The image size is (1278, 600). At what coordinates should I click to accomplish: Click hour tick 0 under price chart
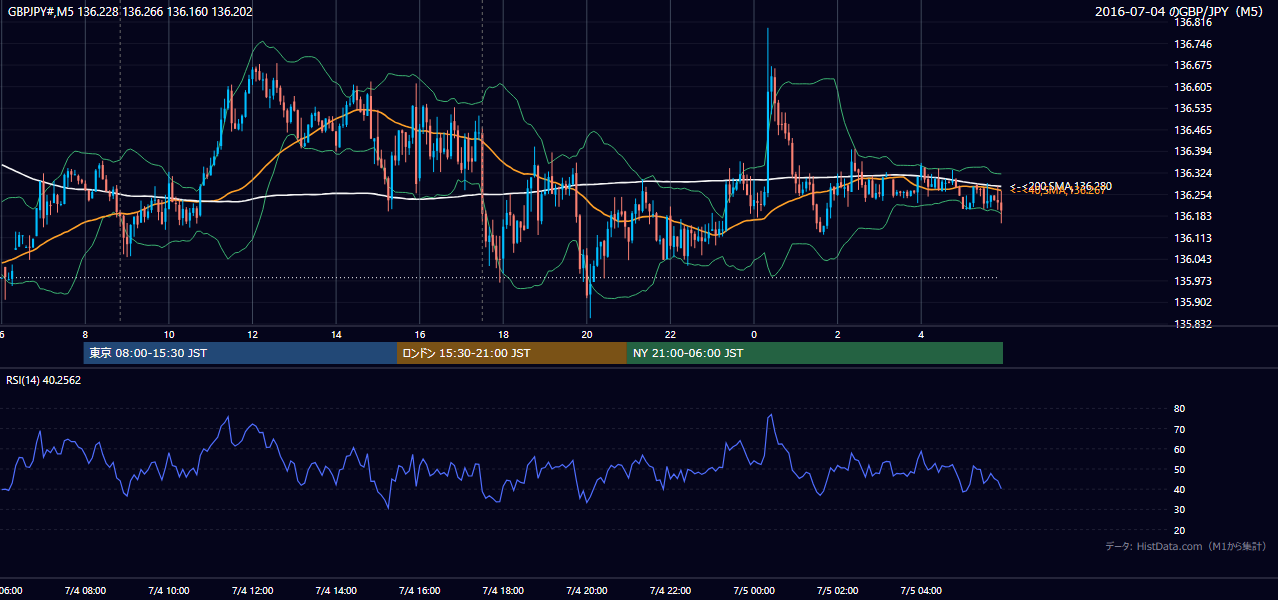[754, 334]
